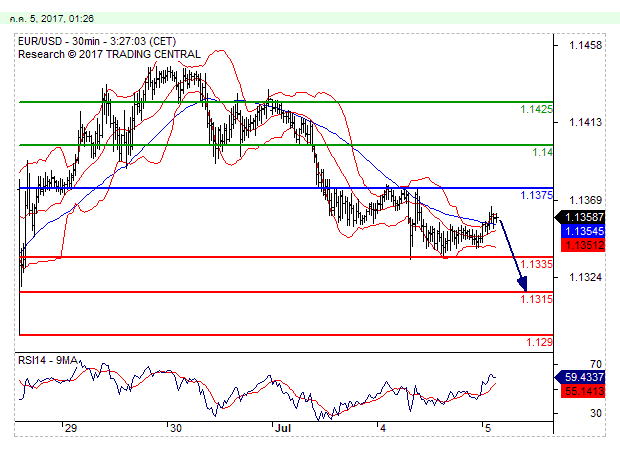620x451 pixels.
Task: Select the red 1.1315 support label
Action: click(x=536, y=299)
